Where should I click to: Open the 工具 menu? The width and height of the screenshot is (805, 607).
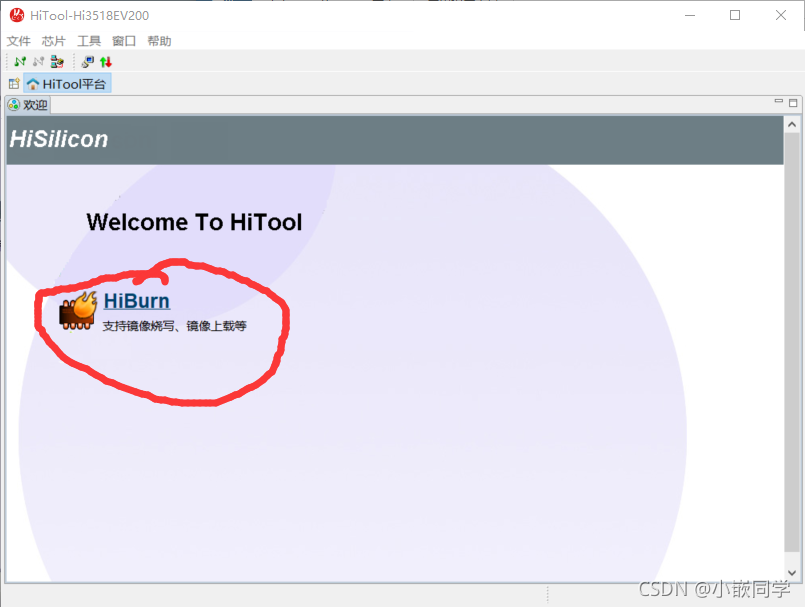pos(89,41)
